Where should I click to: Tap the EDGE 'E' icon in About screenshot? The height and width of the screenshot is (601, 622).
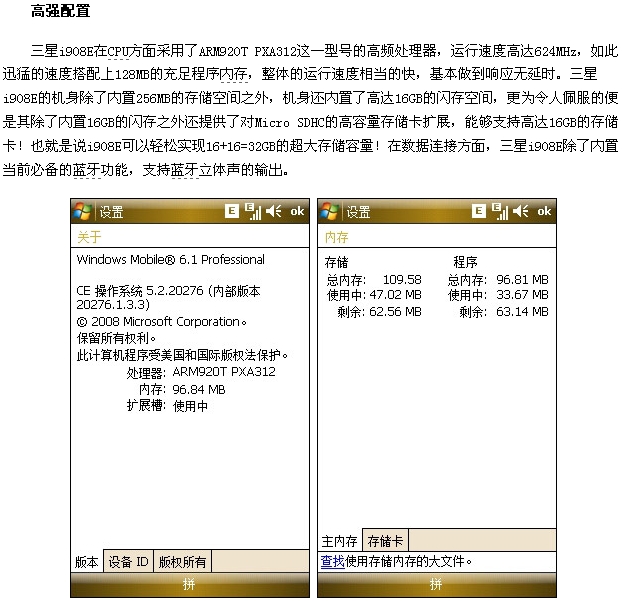pos(232,211)
